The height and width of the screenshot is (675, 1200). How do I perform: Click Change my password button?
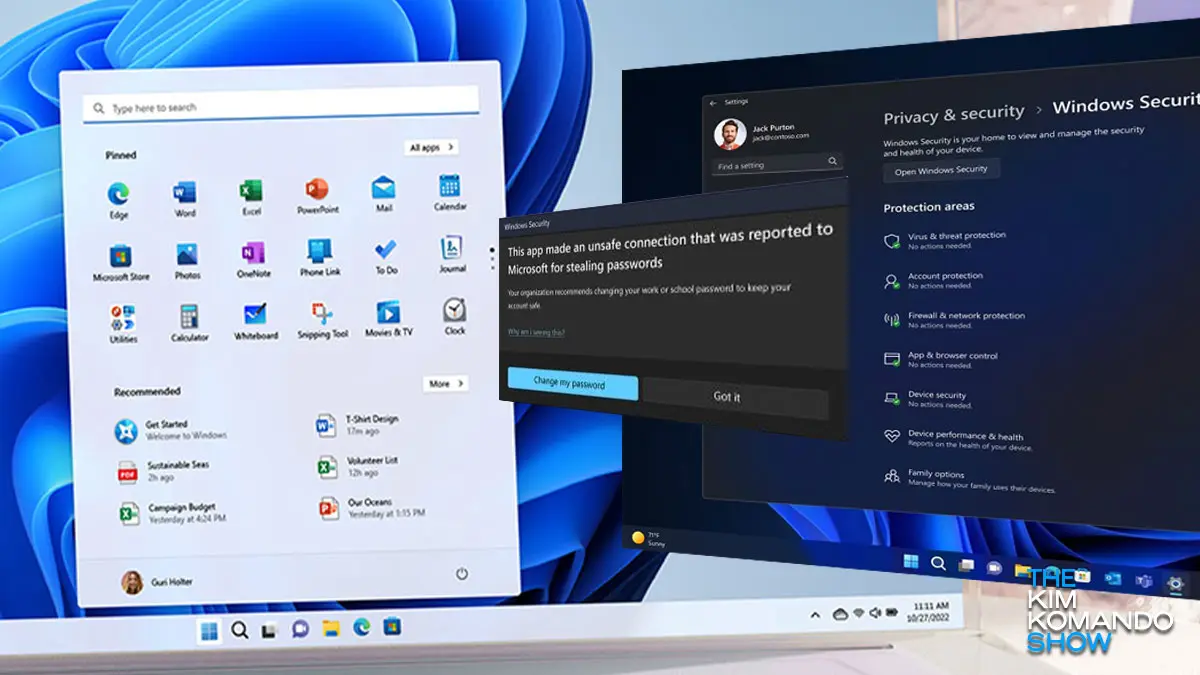[572, 384]
